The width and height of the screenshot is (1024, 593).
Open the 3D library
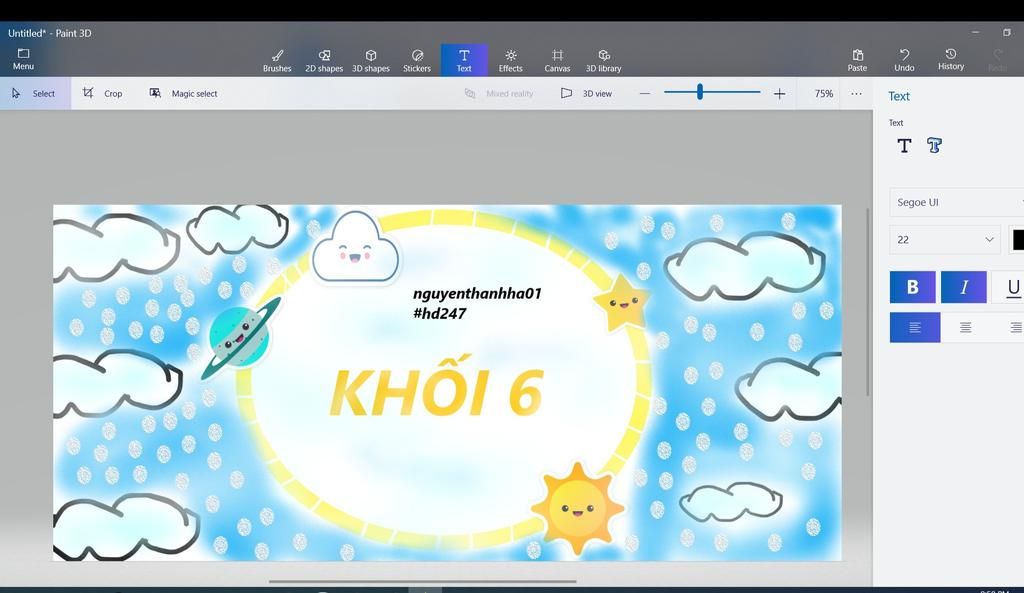point(603,60)
